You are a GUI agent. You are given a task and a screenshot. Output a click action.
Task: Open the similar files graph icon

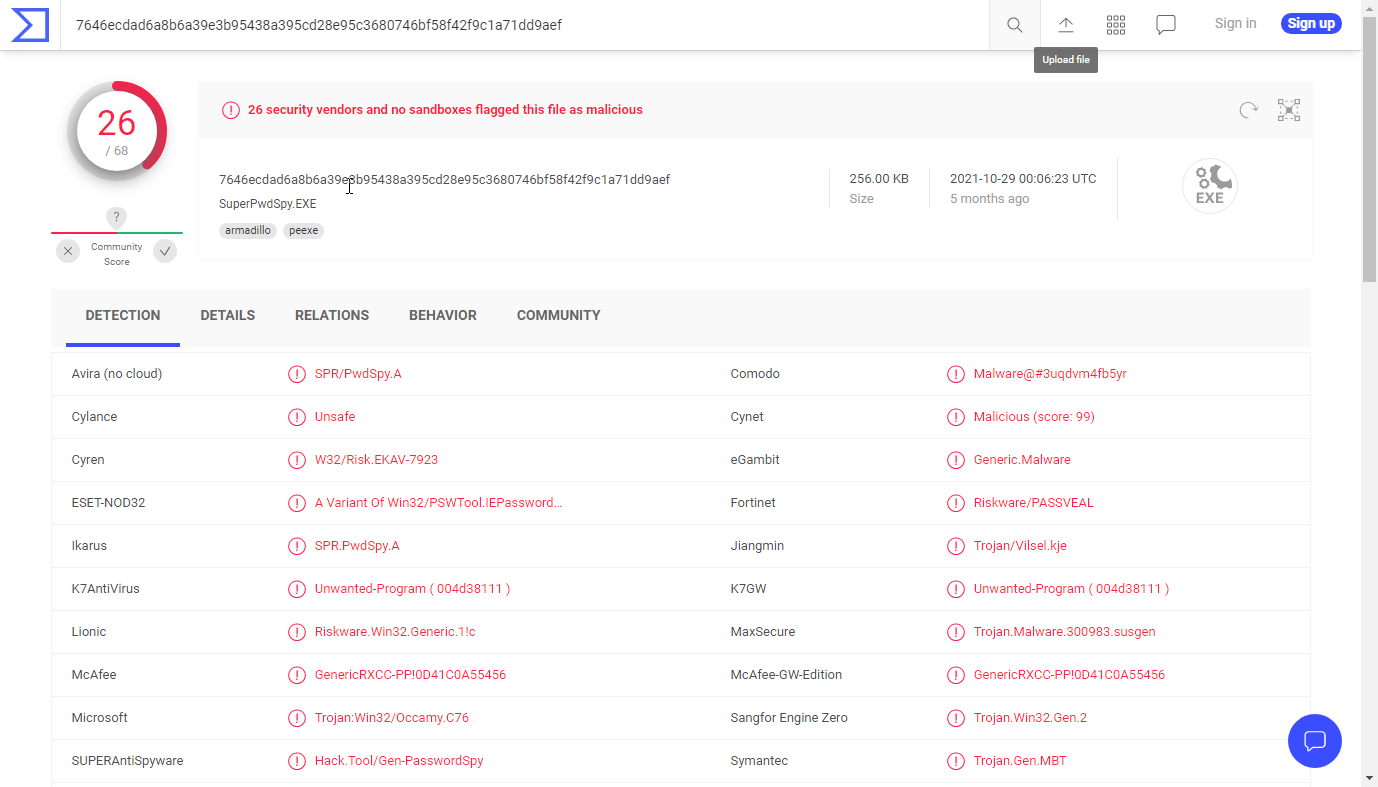point(1289,110)
